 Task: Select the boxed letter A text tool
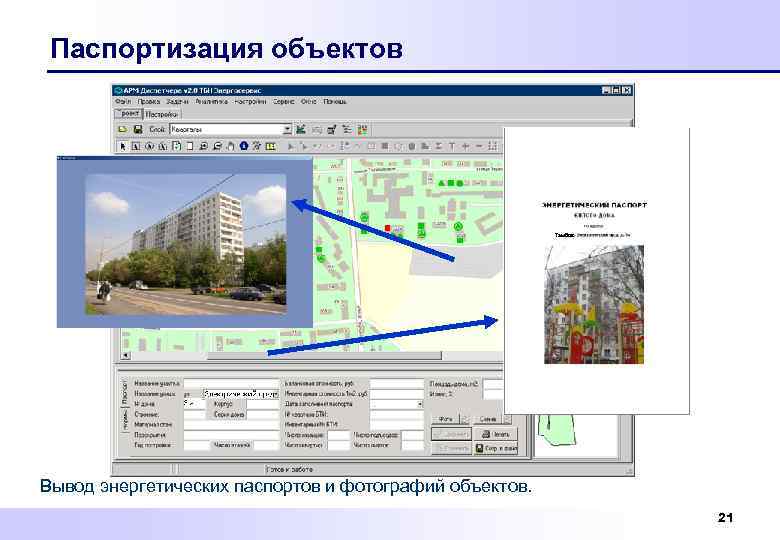click(136, 146)
